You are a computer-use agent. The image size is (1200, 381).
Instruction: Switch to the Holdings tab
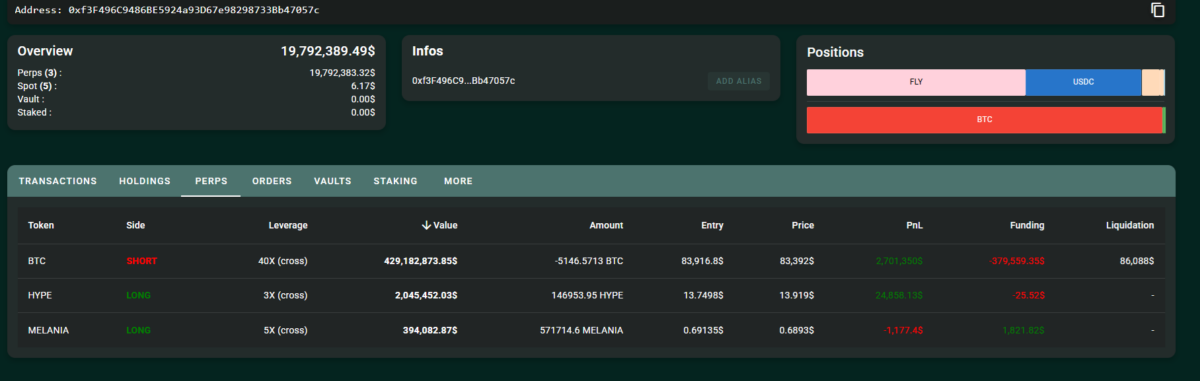[145, 181]
